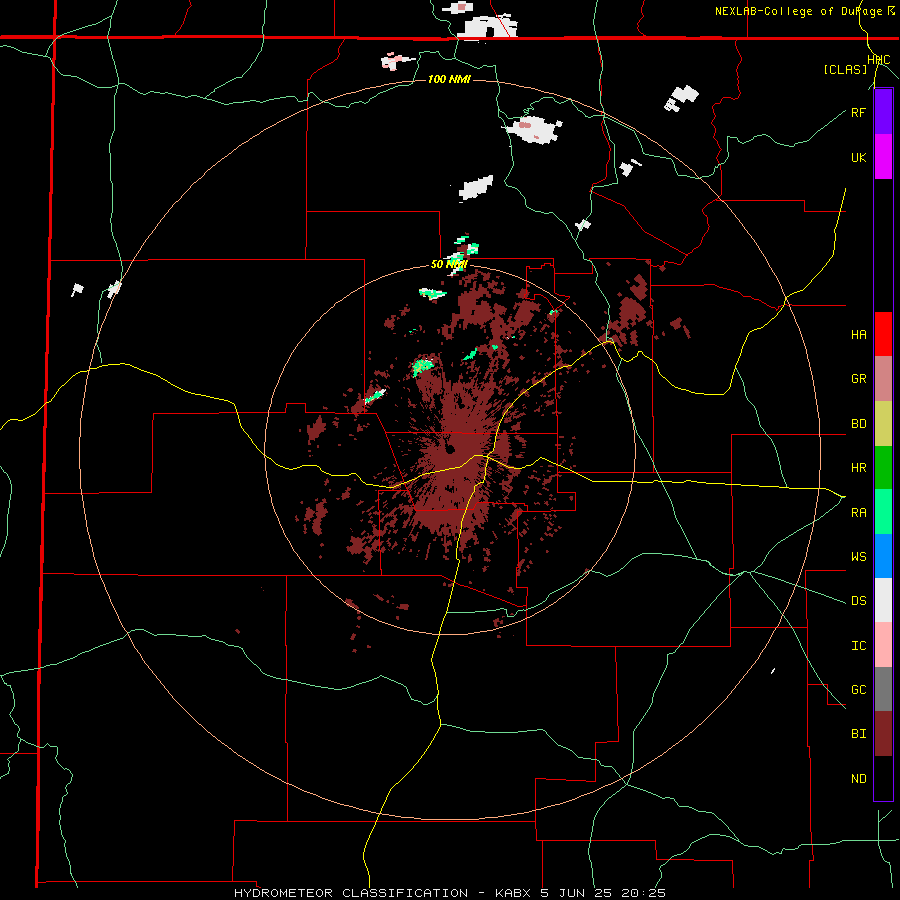
Task: Click the RF legend label
Action: click(858, 112)
